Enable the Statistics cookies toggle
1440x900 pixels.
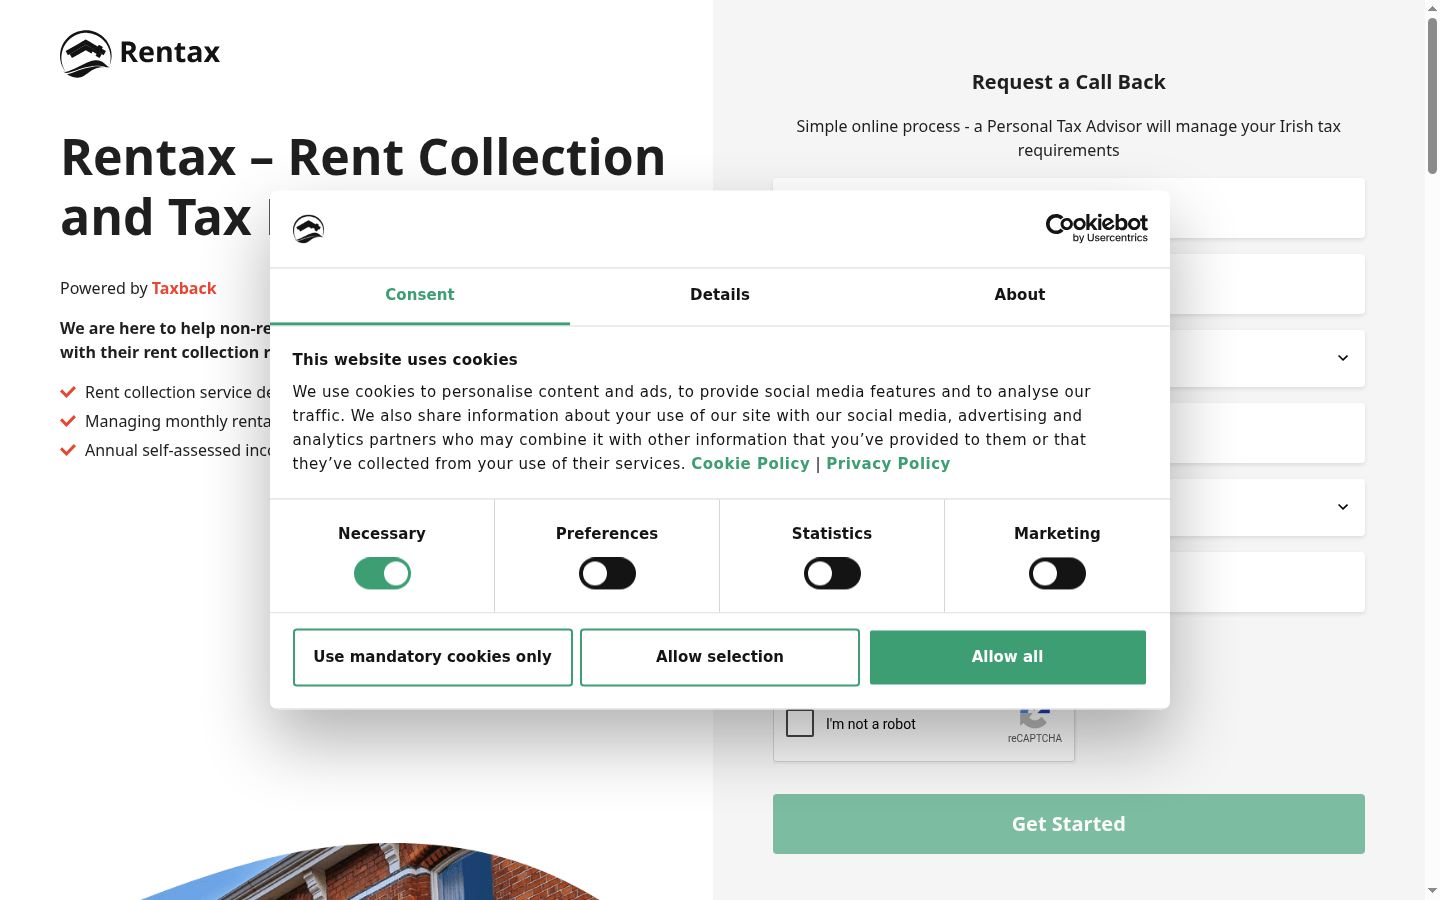(x=832, y=573)
